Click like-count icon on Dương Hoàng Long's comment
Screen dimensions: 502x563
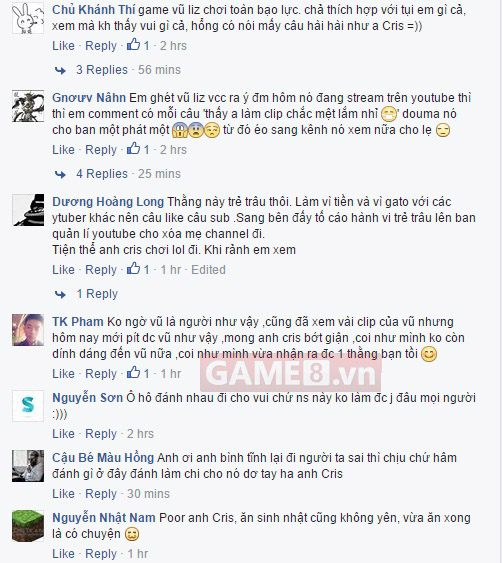[x=133, y=269]
